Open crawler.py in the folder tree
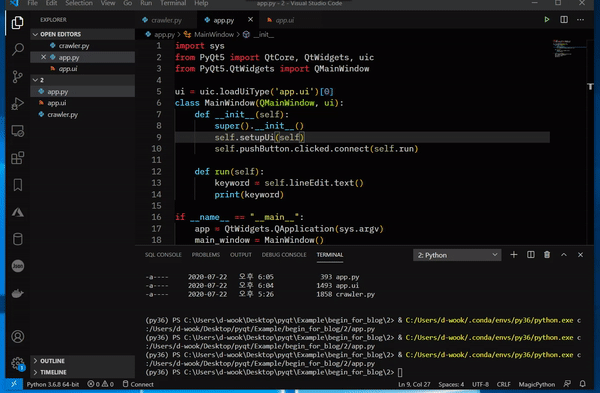Screen dimensions: 600x393 pos(83,114)
